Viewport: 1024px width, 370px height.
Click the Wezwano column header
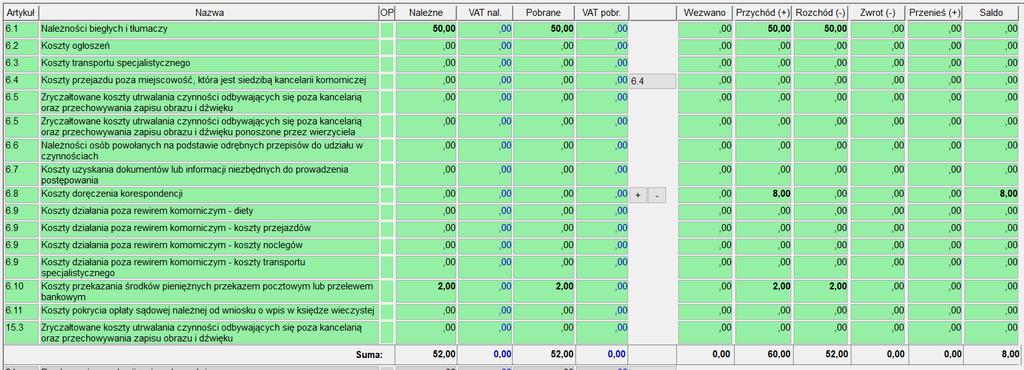pyautogui.click(x=705, y=12)
